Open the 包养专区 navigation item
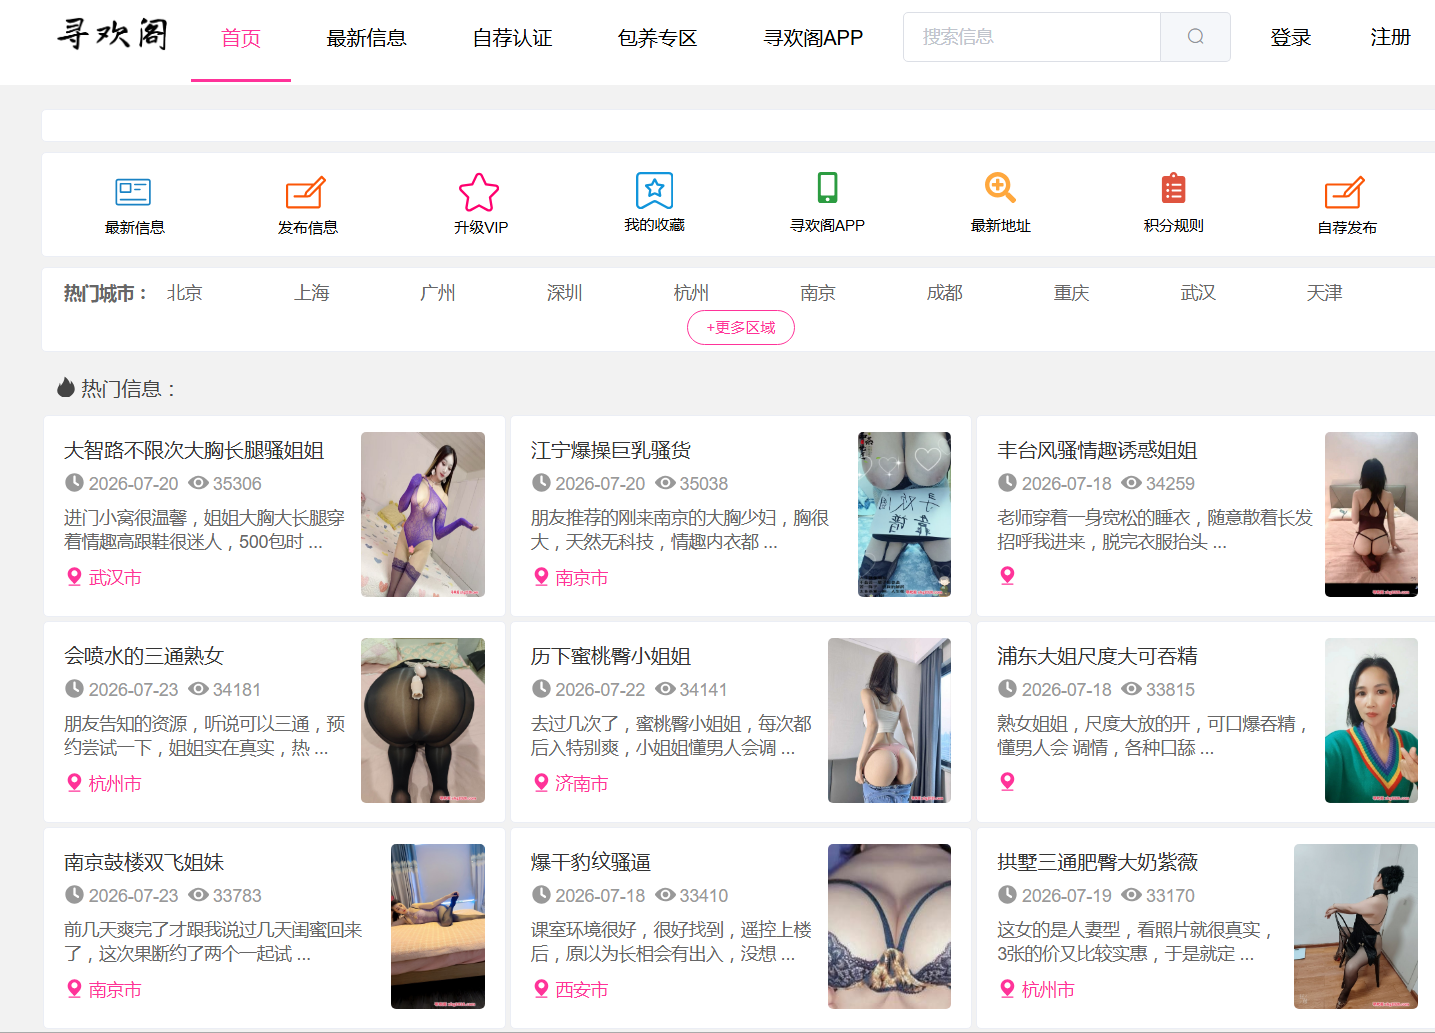1435x1033 pixels. point(657,38)
